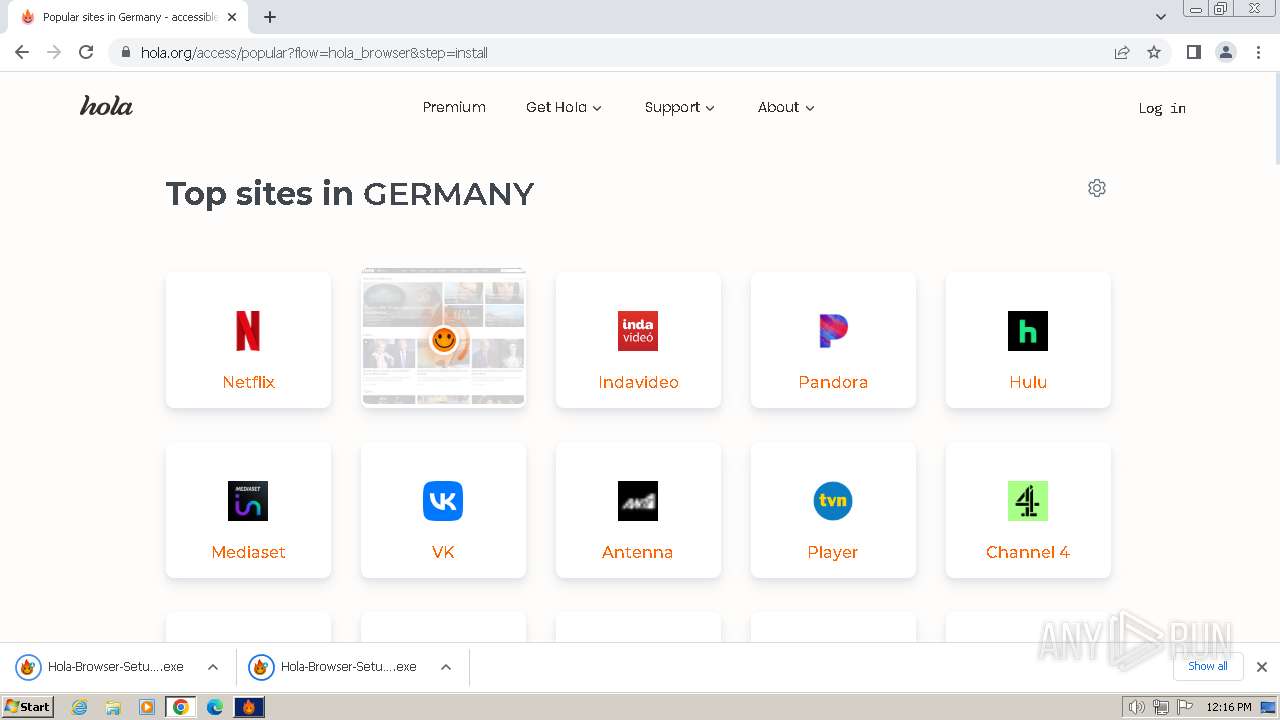Click the site preview thumbnail card
1280x720 pixels.
443,338
